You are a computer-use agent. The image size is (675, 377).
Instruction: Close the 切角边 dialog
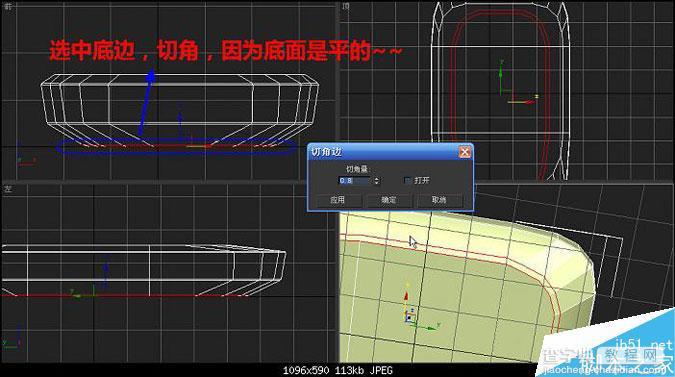pyautogui.click(x=464, y=152)
